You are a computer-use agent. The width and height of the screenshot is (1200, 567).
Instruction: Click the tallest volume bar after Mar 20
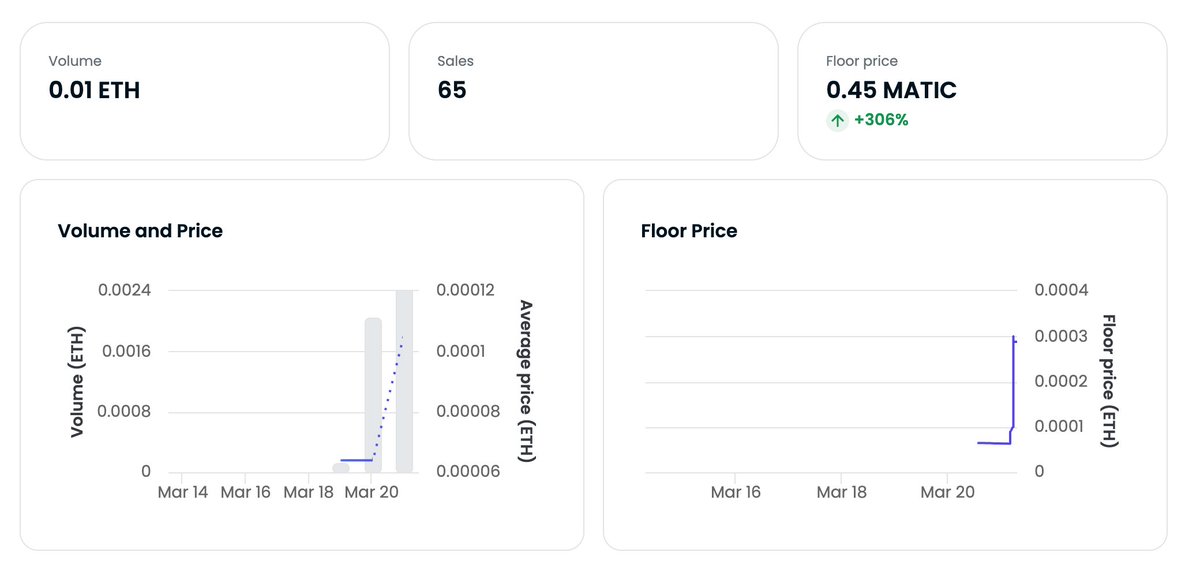[404, 381]
